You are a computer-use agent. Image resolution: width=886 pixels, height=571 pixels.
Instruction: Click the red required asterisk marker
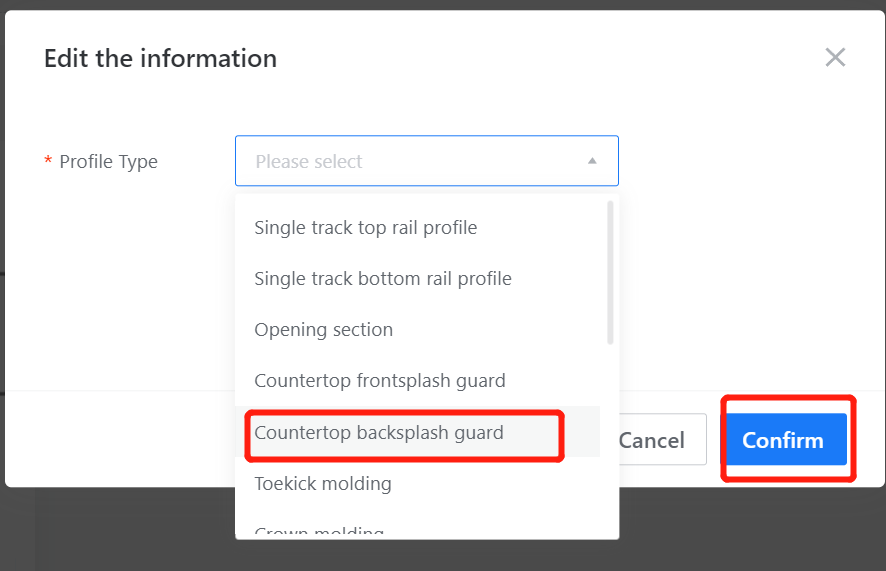click(48, 161)
